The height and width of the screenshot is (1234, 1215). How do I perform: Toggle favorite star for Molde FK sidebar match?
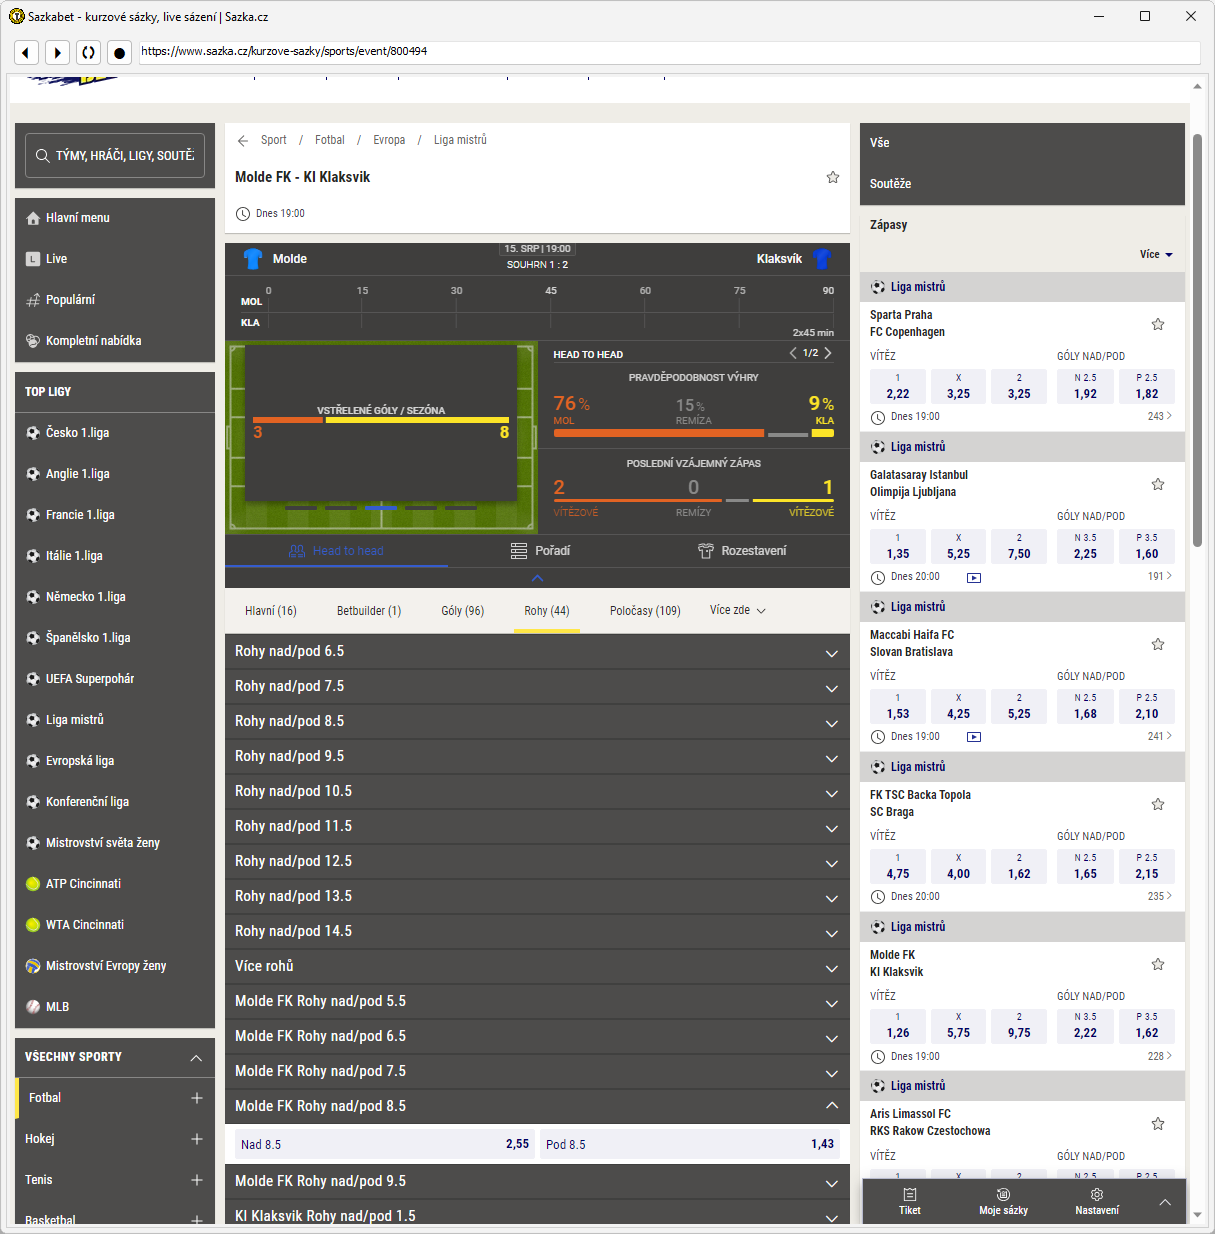pos(1158,964)
